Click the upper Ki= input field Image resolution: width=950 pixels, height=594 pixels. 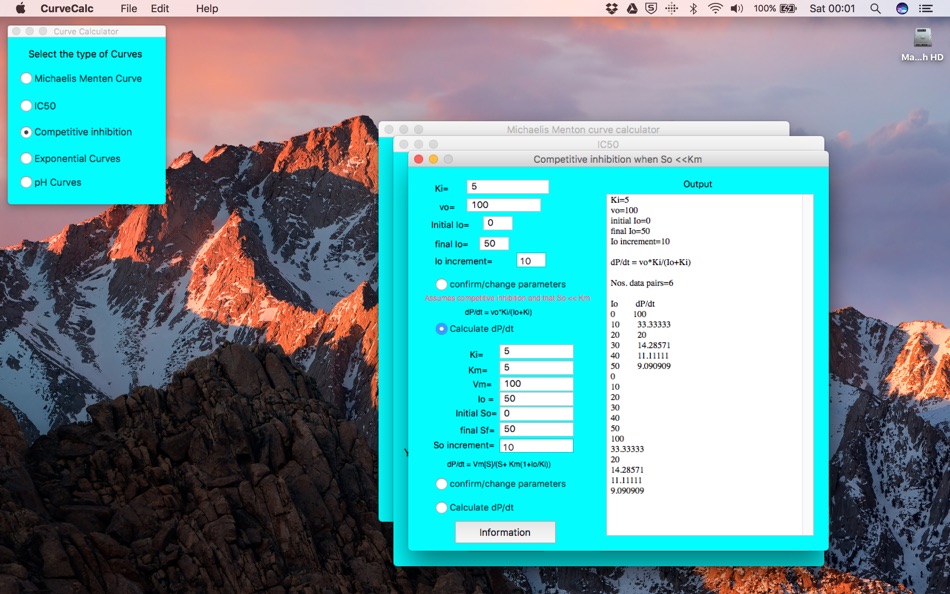pyautogui.click(x=508, y=187)
